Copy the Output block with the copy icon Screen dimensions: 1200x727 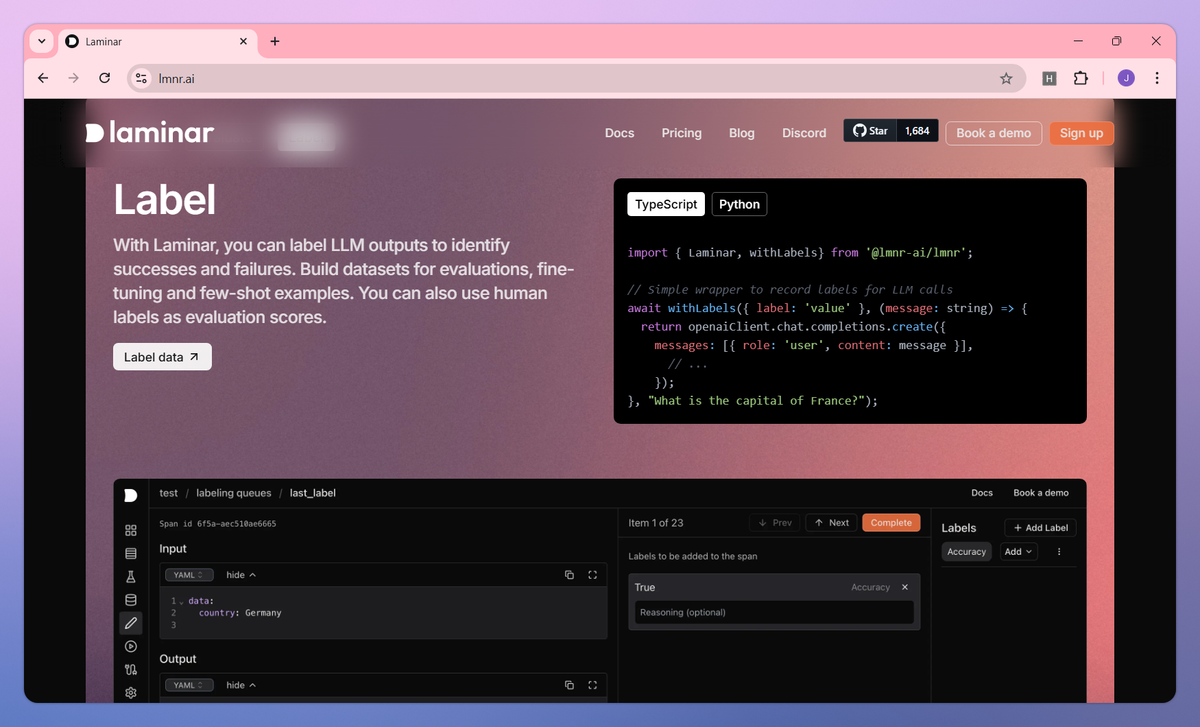click(x=569, y=685)
